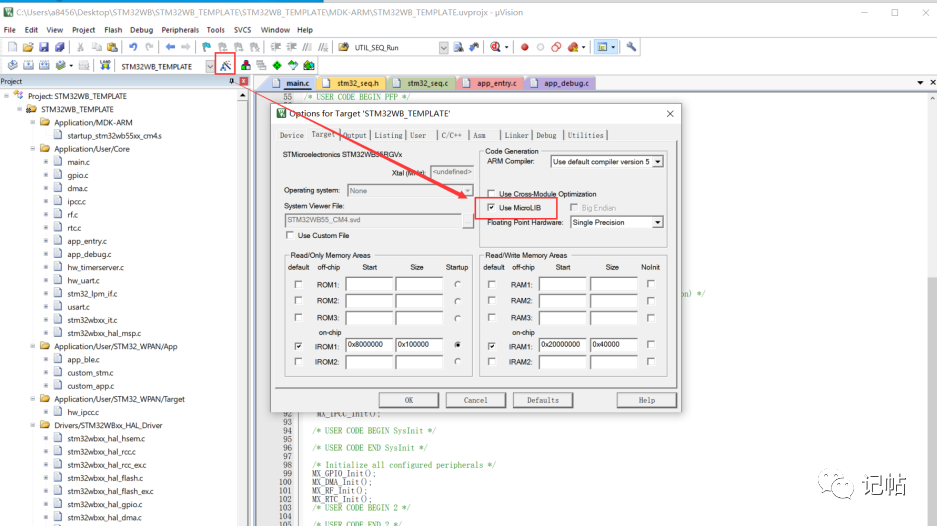Open the editor tab list dropdown arrow

tap(920, 82)
